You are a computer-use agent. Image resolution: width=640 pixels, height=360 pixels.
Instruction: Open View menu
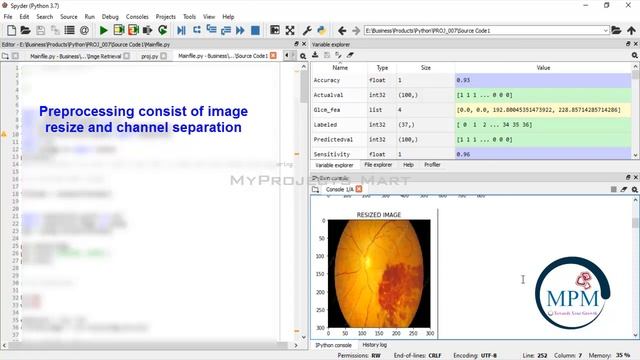tap(209, 17)
